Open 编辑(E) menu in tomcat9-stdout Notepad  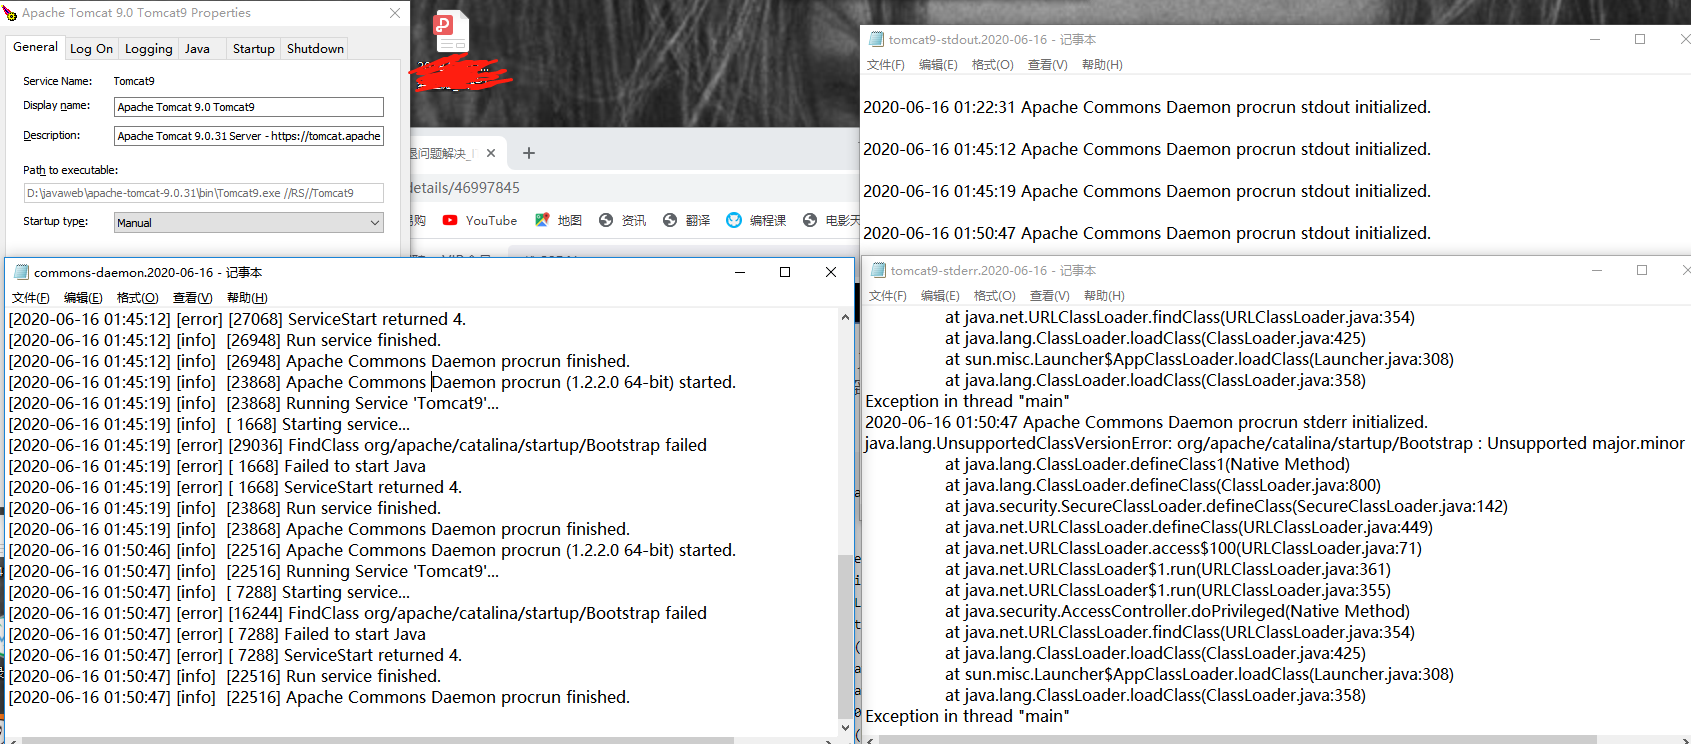(938, 64)
